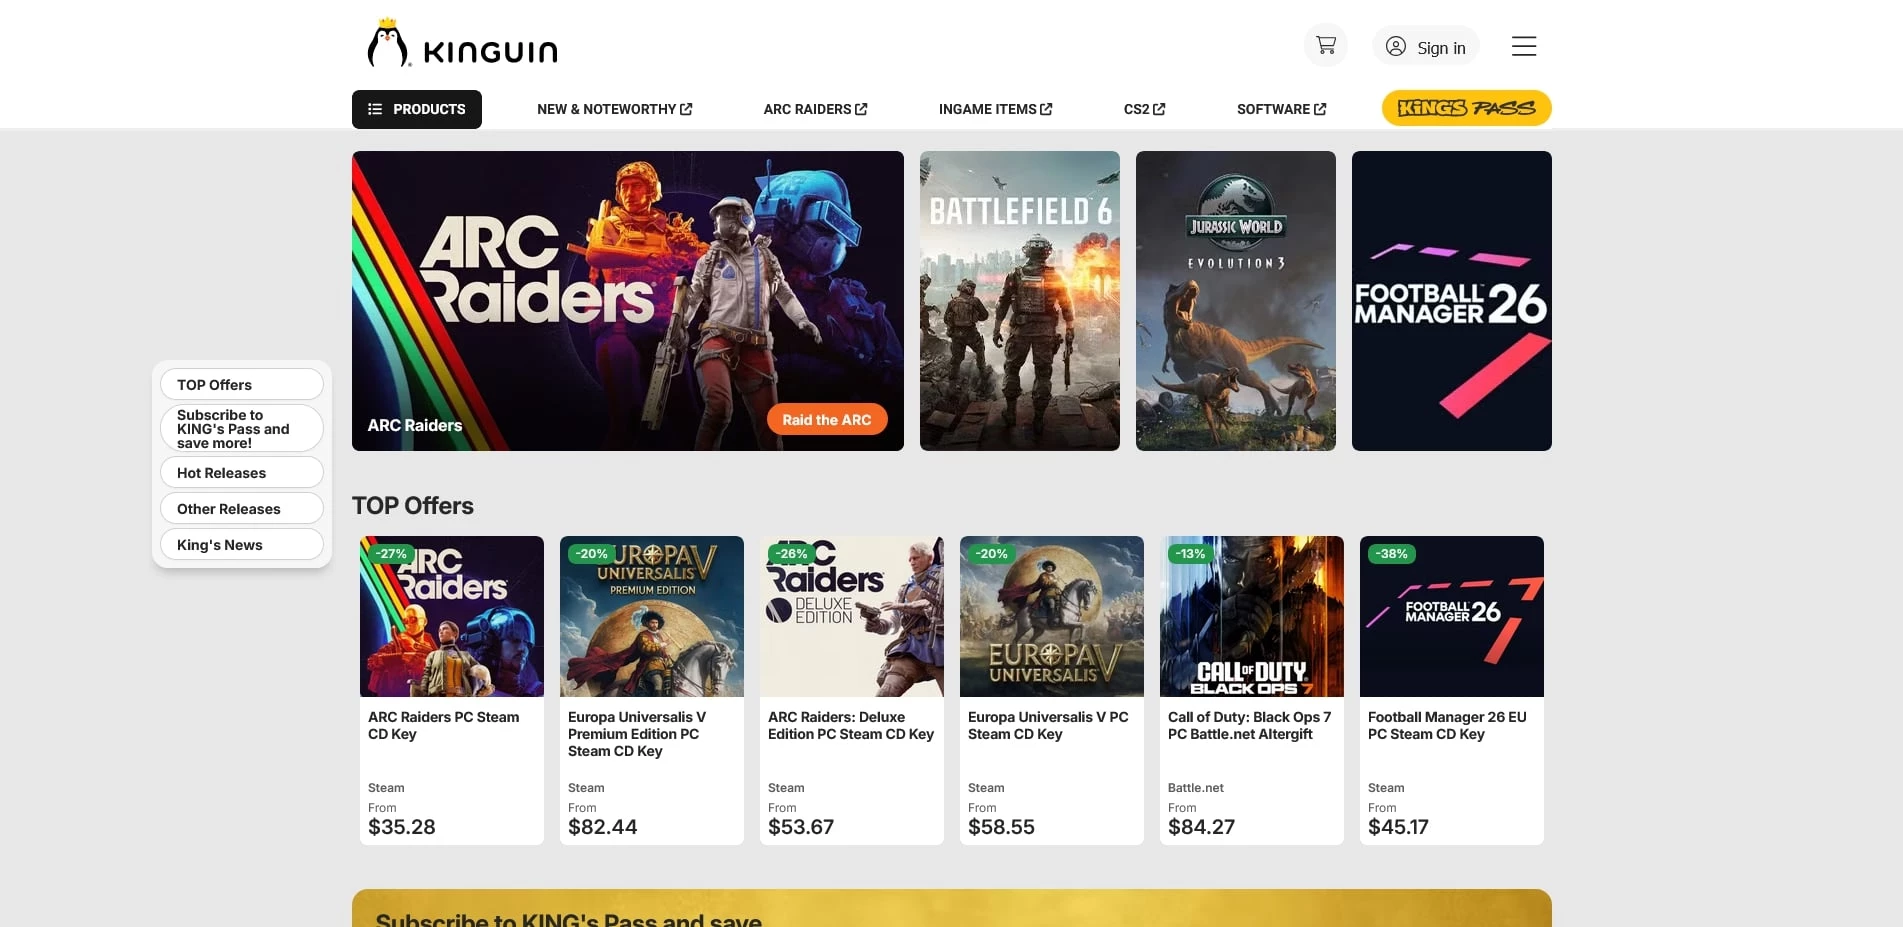Viewport: 1903px width, 927px height.
Task: Click the Sign in button
Action: tap(1425, 47)
